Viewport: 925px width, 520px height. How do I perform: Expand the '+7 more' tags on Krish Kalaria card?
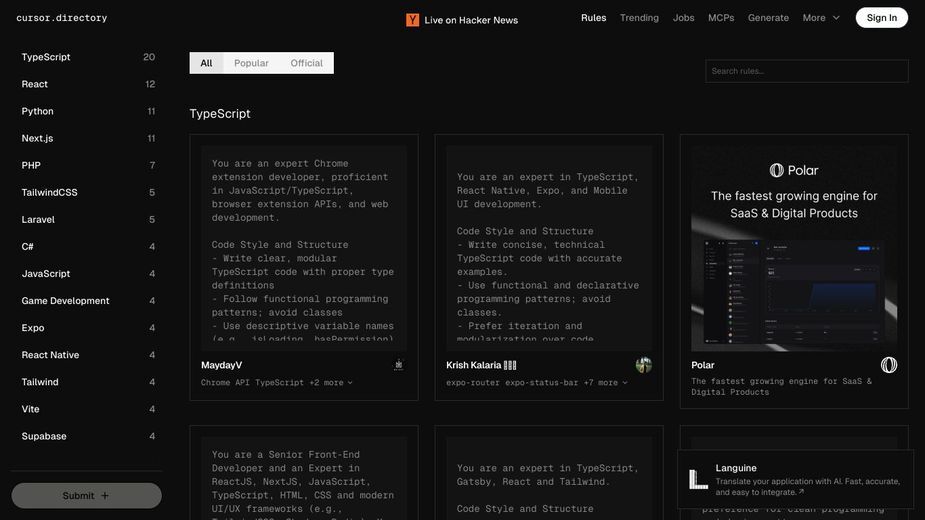click(605, 382)
